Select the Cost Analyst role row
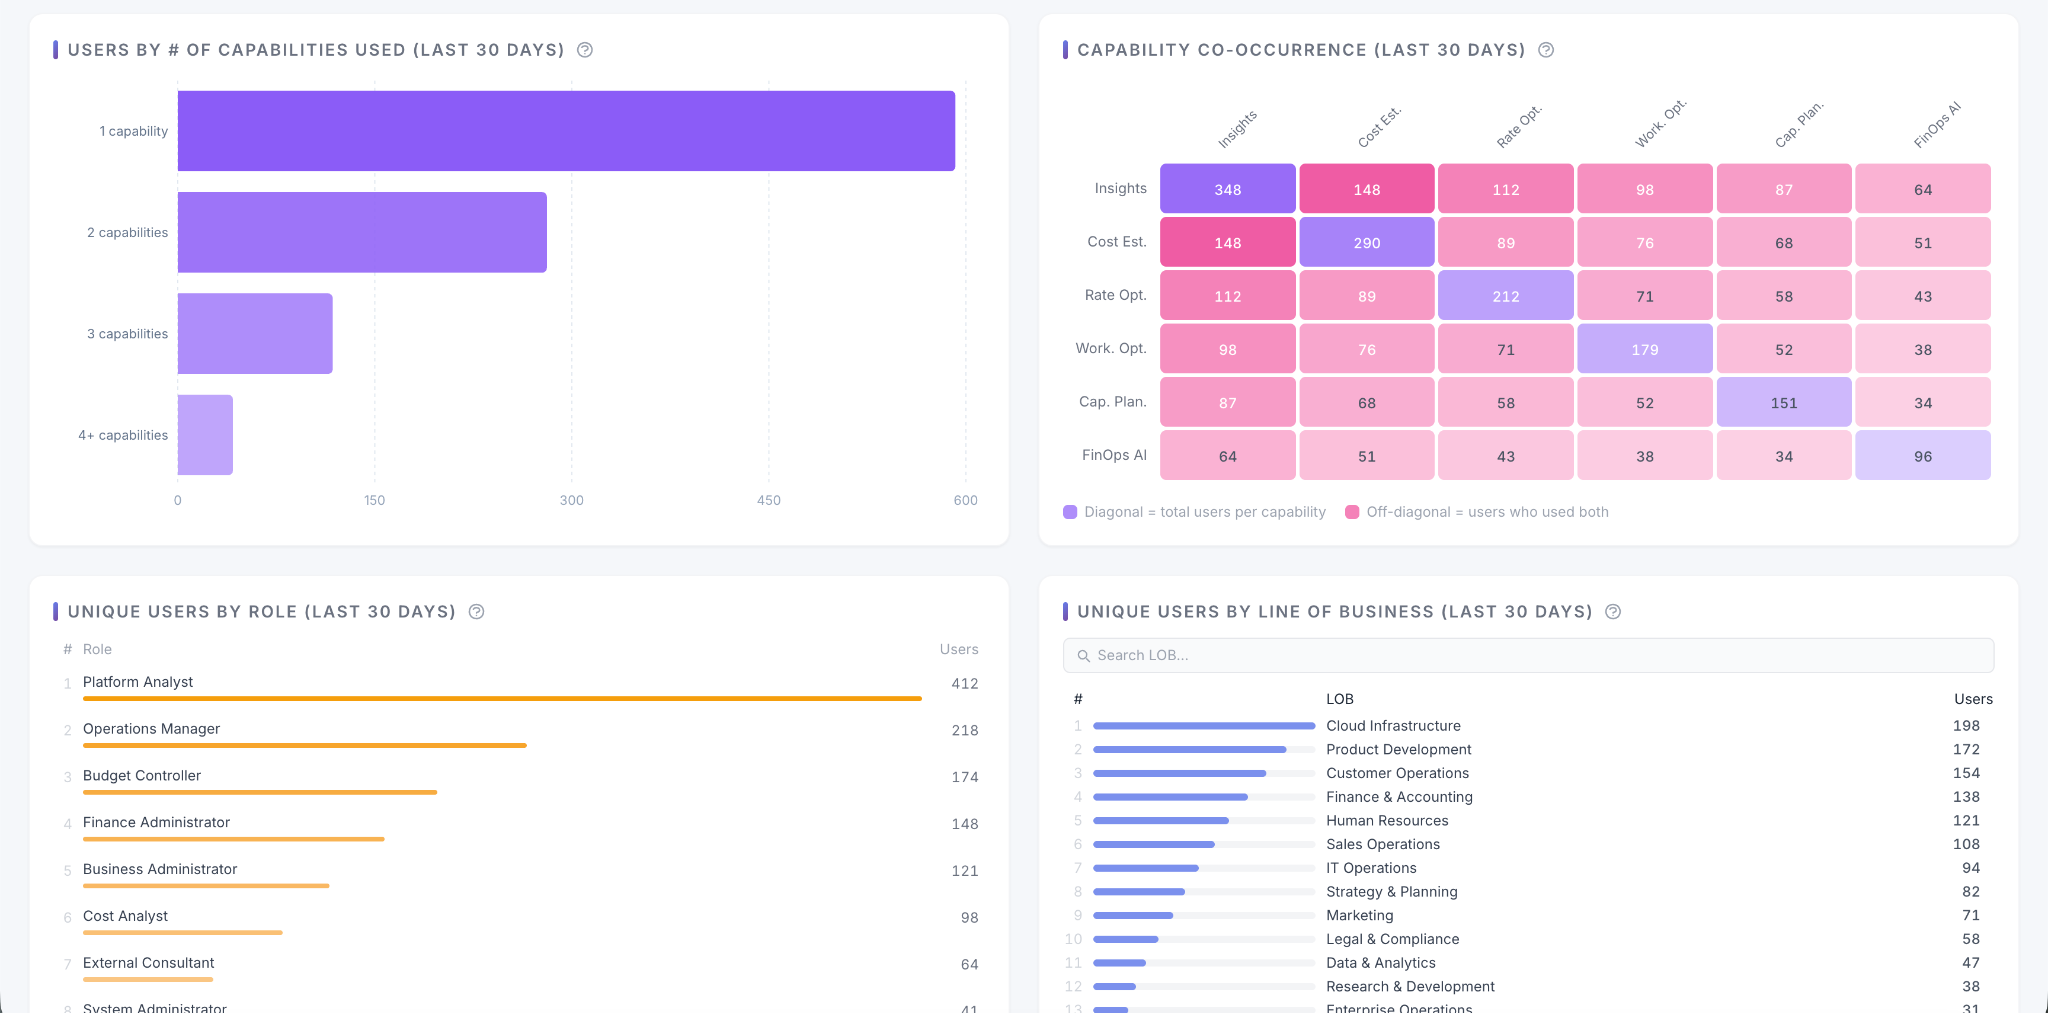Screen dimensions: 2048x1013 (x=520, y=921)
